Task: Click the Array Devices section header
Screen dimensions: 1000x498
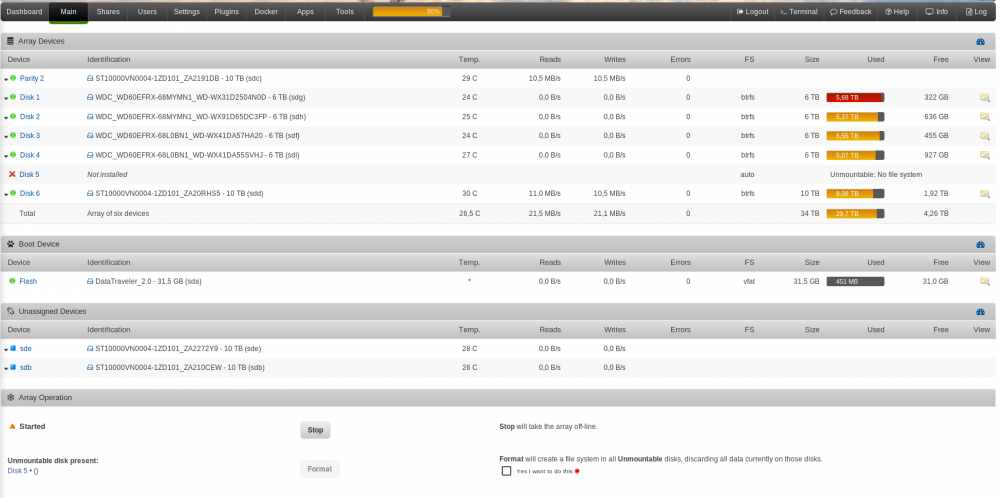Action: (498, 41)
